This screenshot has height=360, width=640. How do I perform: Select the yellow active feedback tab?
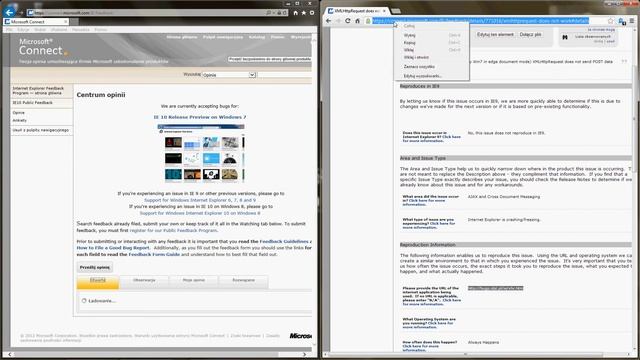click(98, 282)
